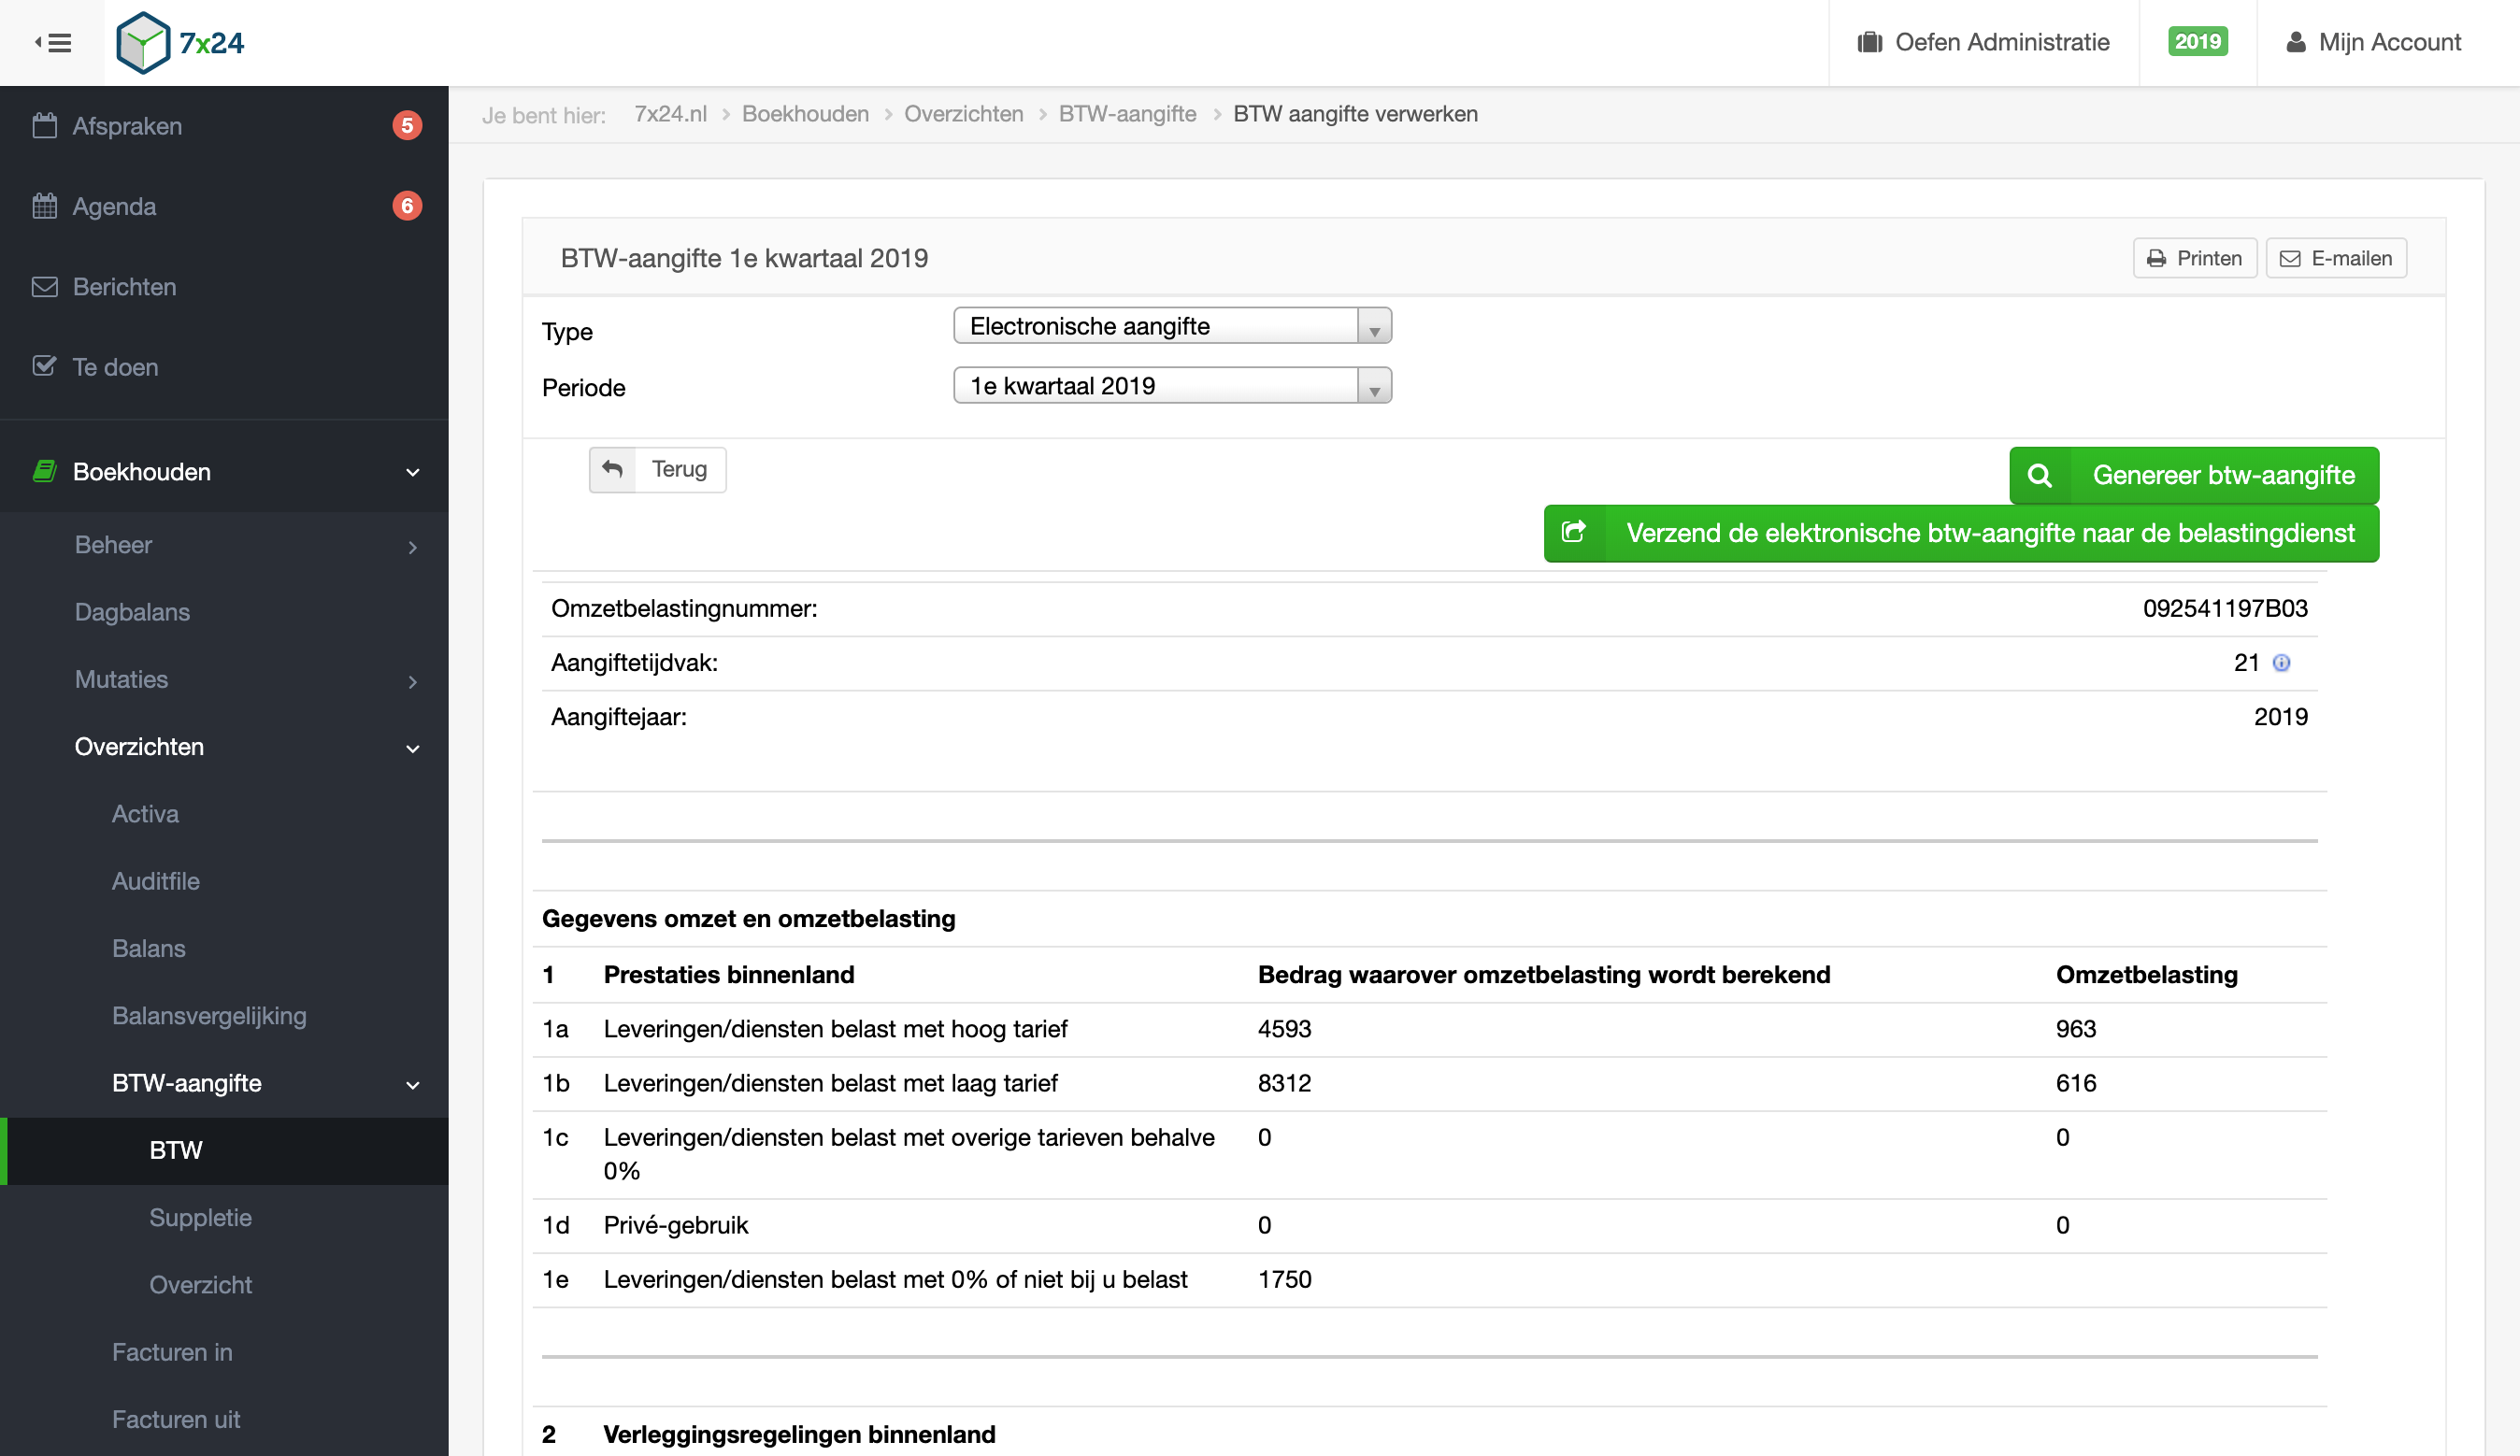Collapse the sidebar with the hamburger icon
The image size is (2520, 1456).
(53, 43)
